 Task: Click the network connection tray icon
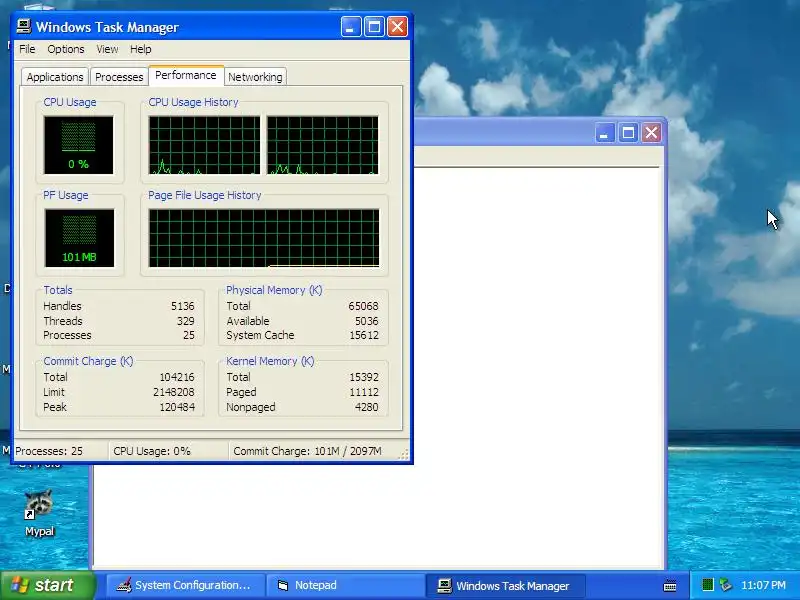(725, 585)
